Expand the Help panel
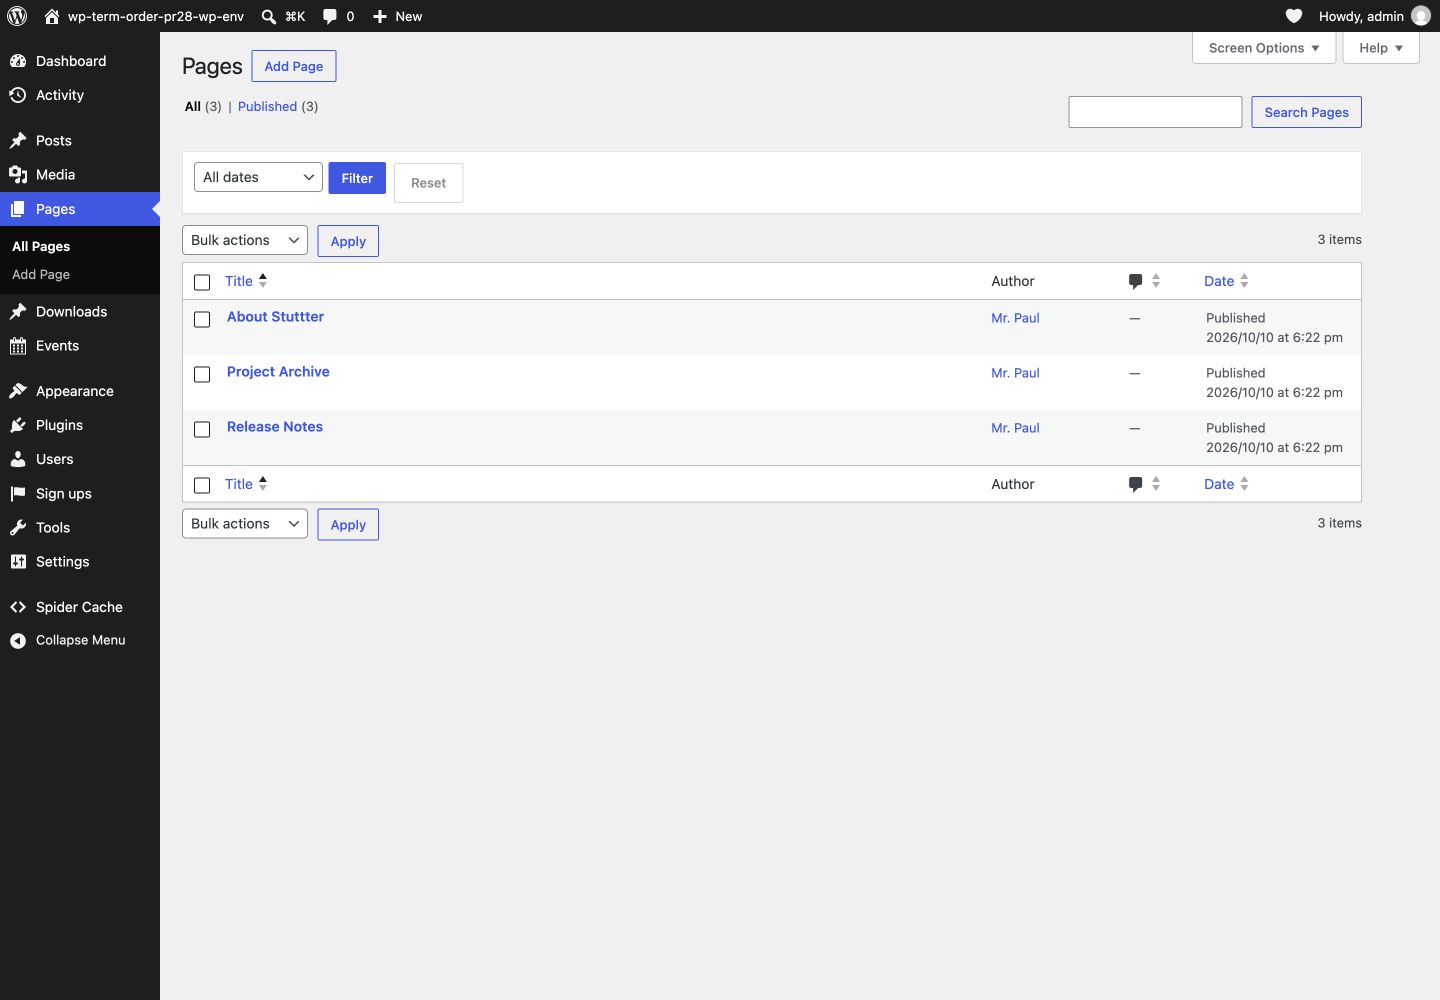 point(1381,48)
